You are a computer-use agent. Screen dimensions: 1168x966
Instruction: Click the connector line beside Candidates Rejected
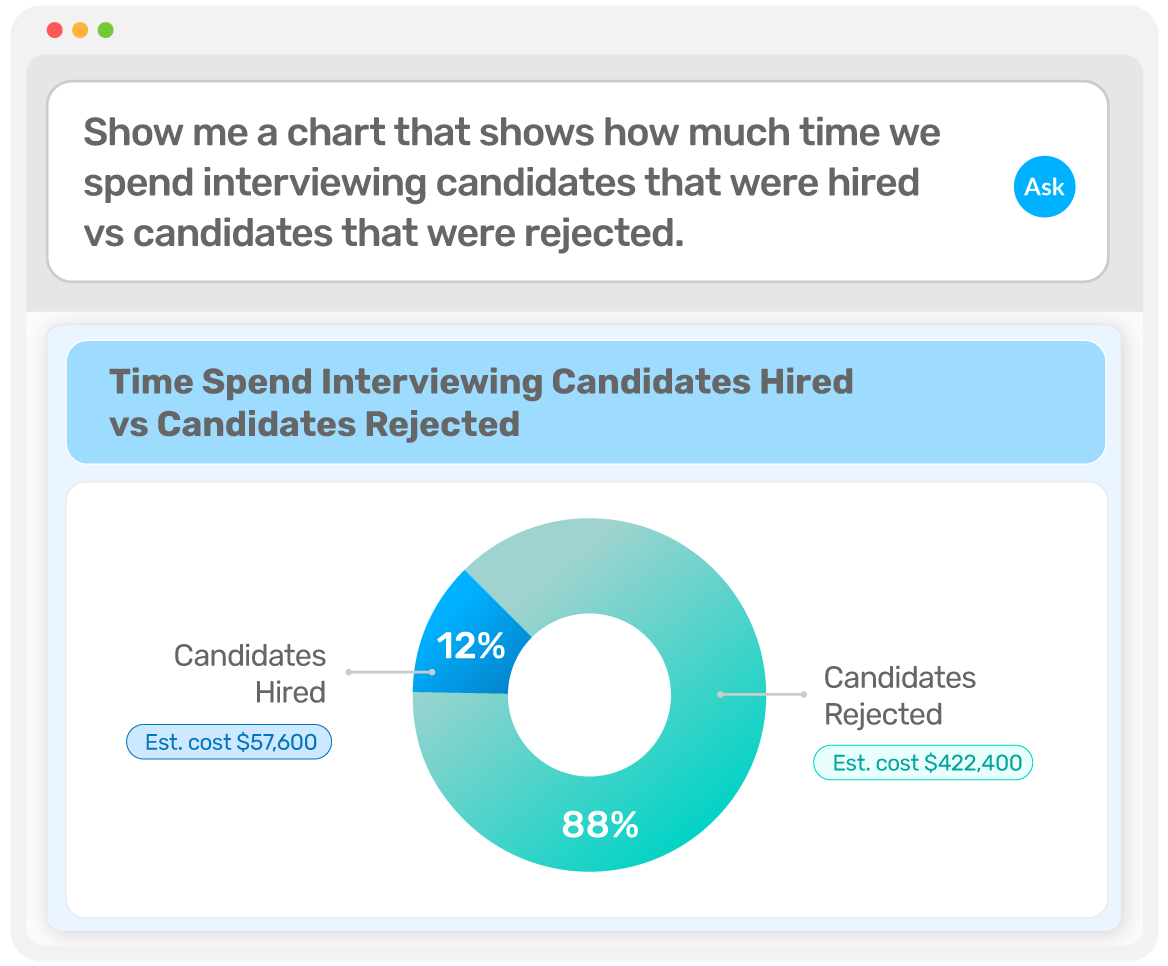pos(762,694)
